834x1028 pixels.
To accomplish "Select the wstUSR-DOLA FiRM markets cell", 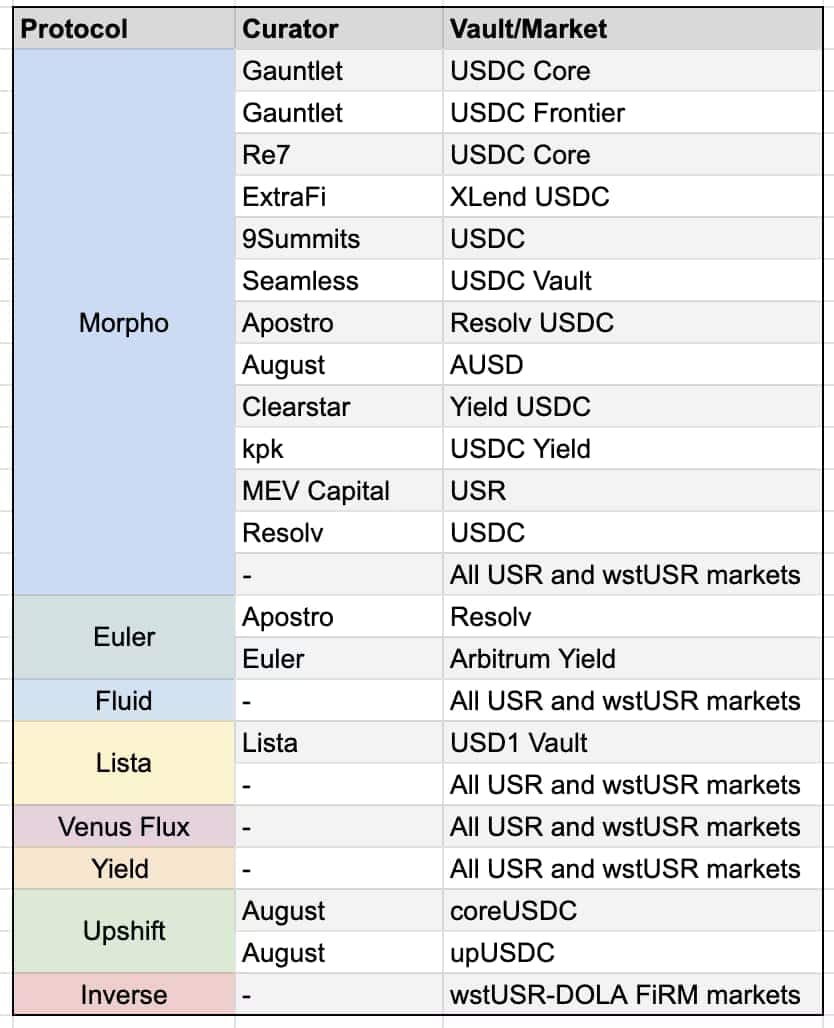I will coord(625,995).
